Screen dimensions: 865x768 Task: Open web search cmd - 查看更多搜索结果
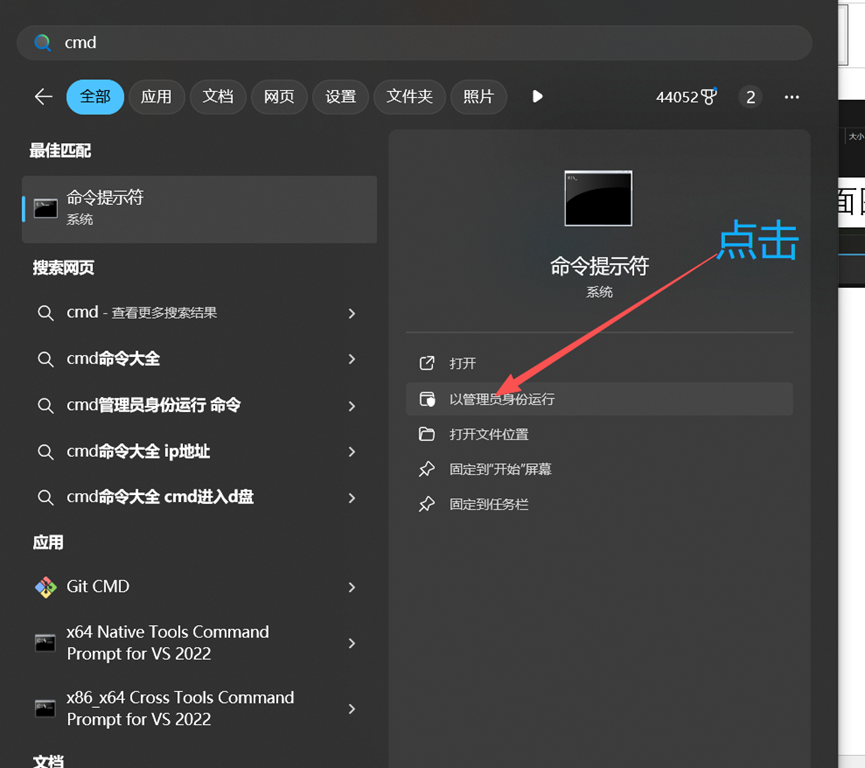[142, 313]
